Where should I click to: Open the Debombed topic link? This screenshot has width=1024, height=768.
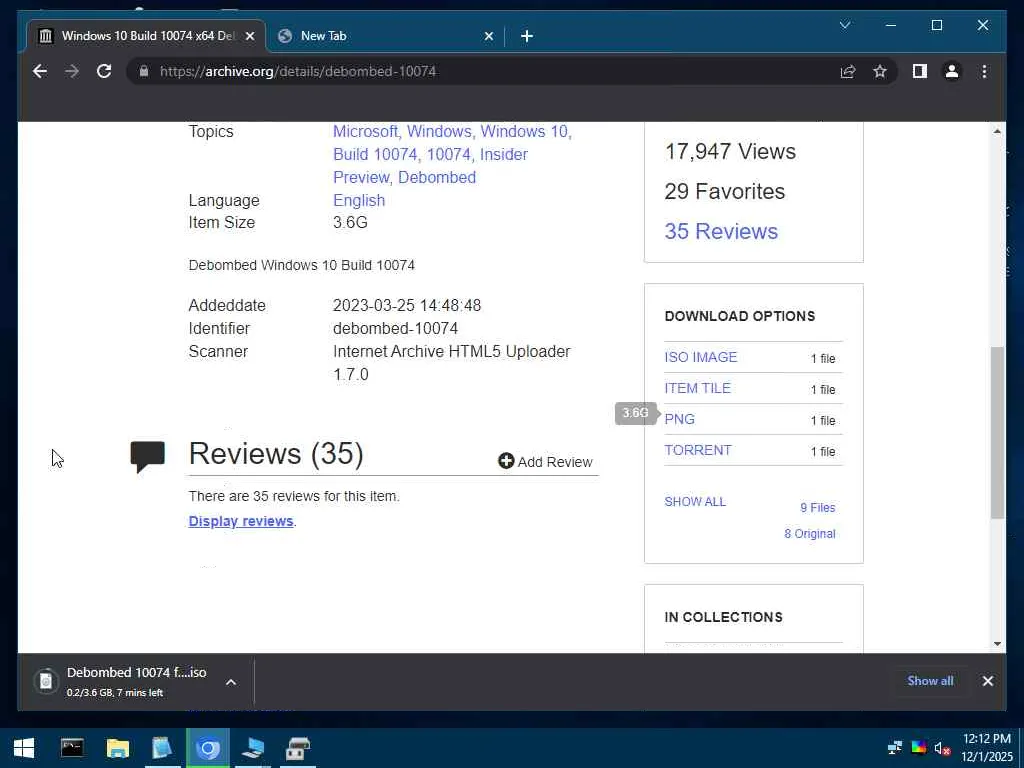tap(437, 177)
